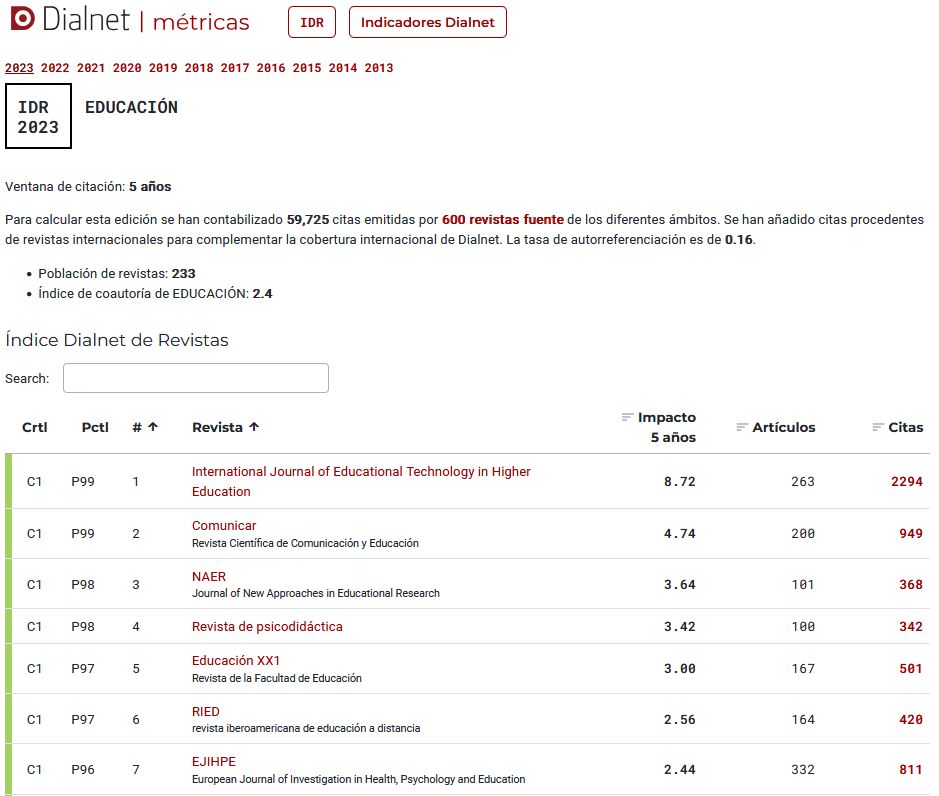Click sort icon beside Impacto 5 años

[627, 417]
